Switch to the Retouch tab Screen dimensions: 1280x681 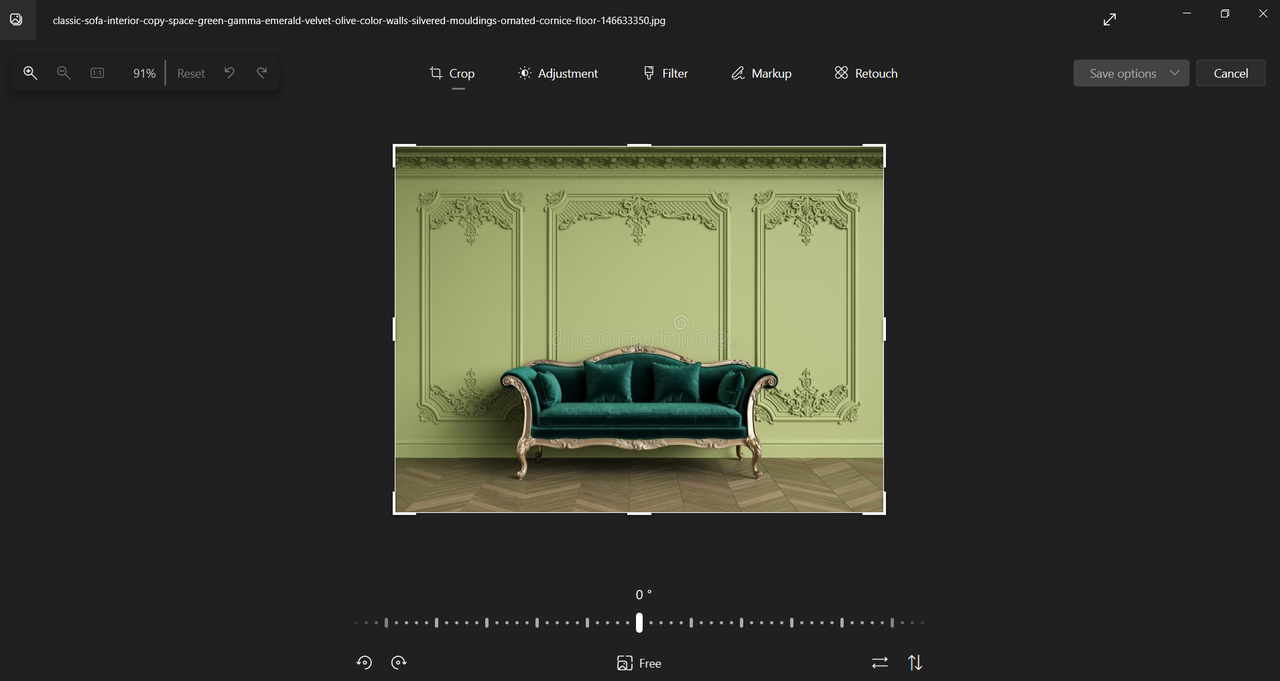pos(866,74)
